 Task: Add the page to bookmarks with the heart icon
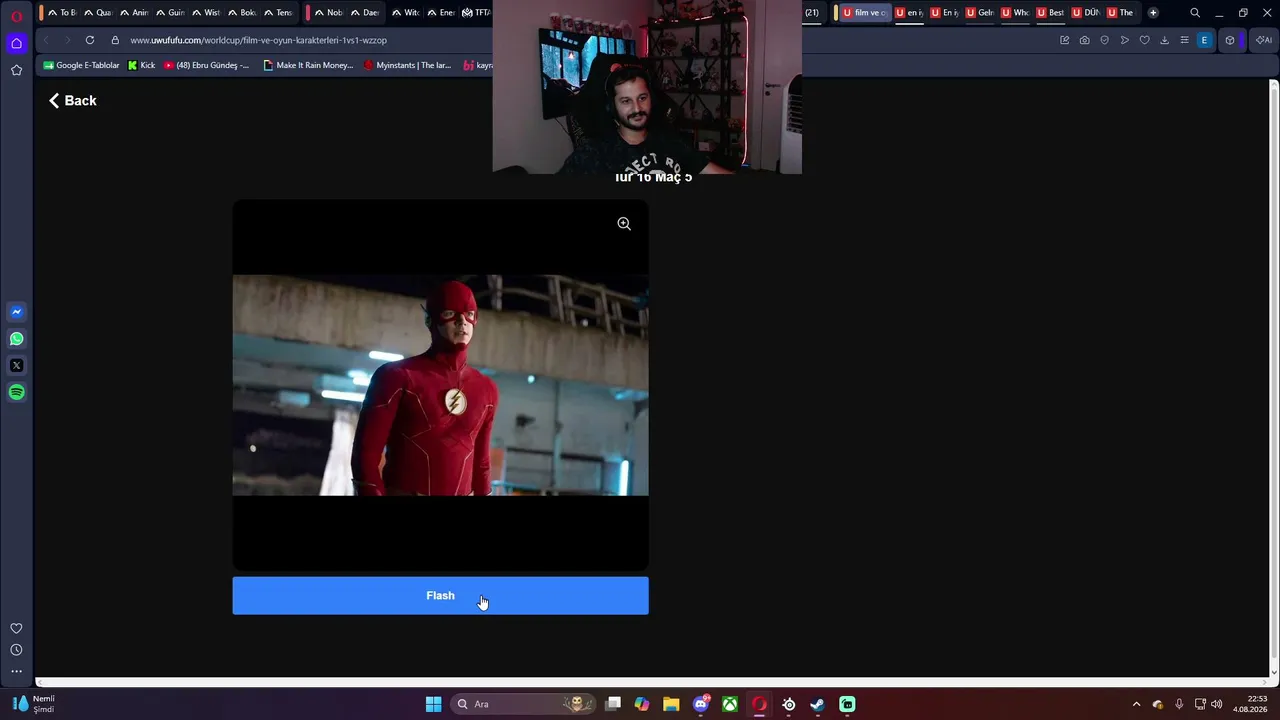click(x=1145, y=40)
